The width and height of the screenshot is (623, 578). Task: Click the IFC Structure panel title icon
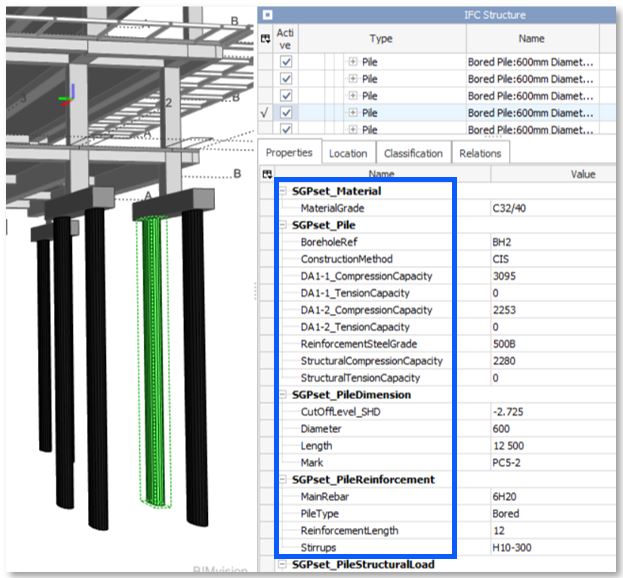pyautogui.click(x=267, y=14)
